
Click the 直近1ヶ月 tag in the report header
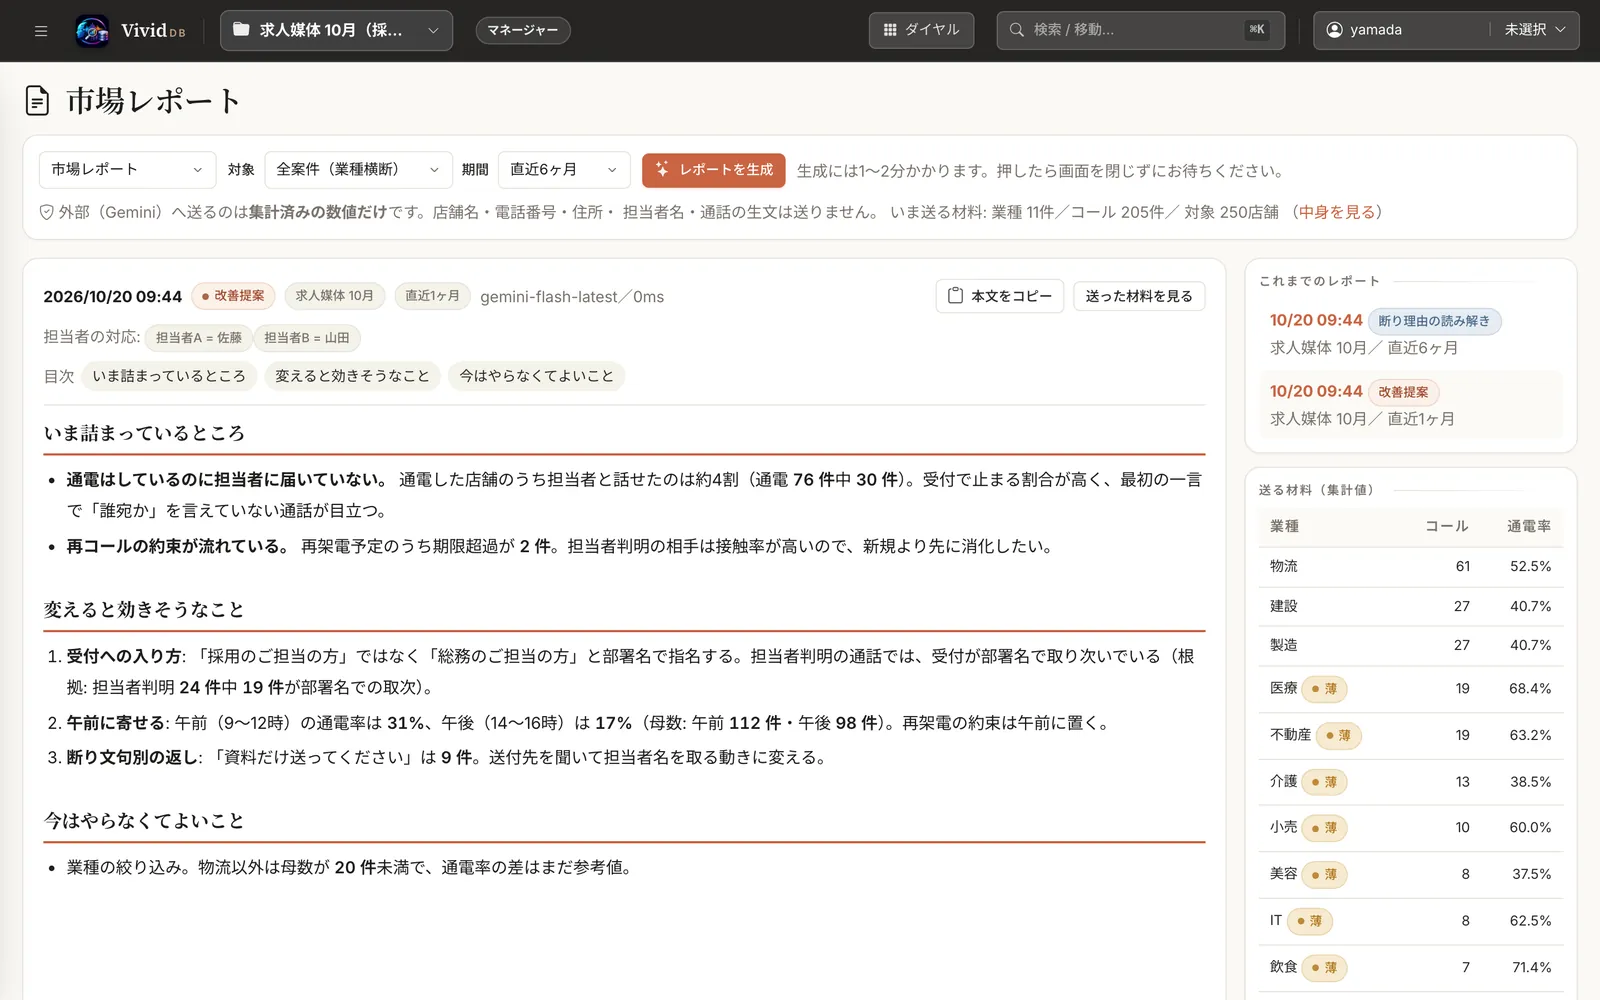[x=432, y=296]
